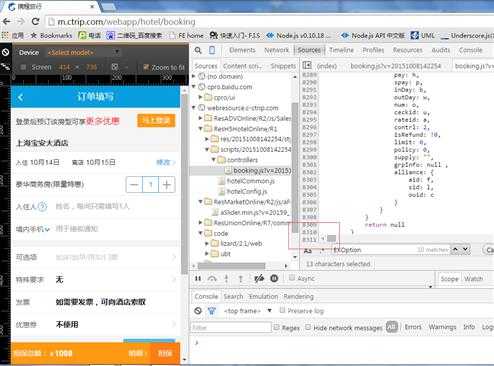Viewport: 494px width, 366px height.
Task: Open the Snippets sidebar tab
Action: tap(283, 66)
